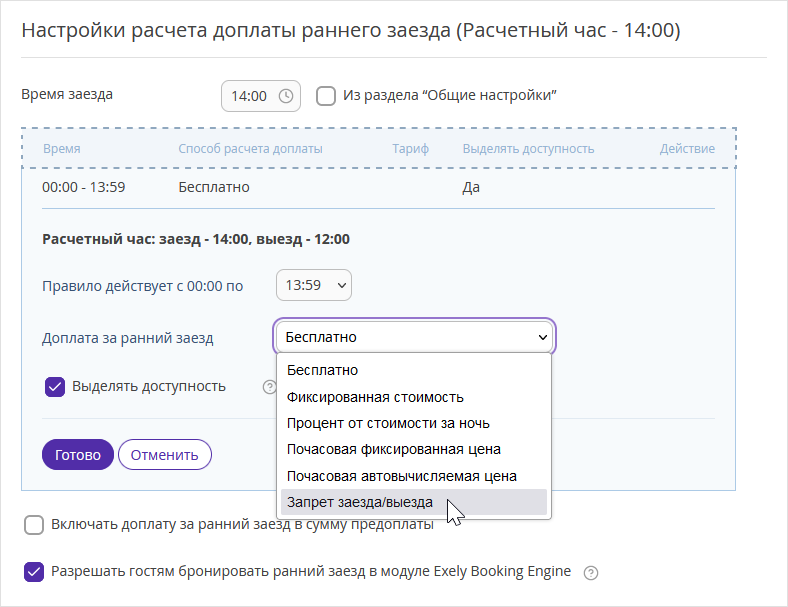Click the clock icon in check-in time field
The height and width of the screenshot is (607, 788).
tap(286, 96)
